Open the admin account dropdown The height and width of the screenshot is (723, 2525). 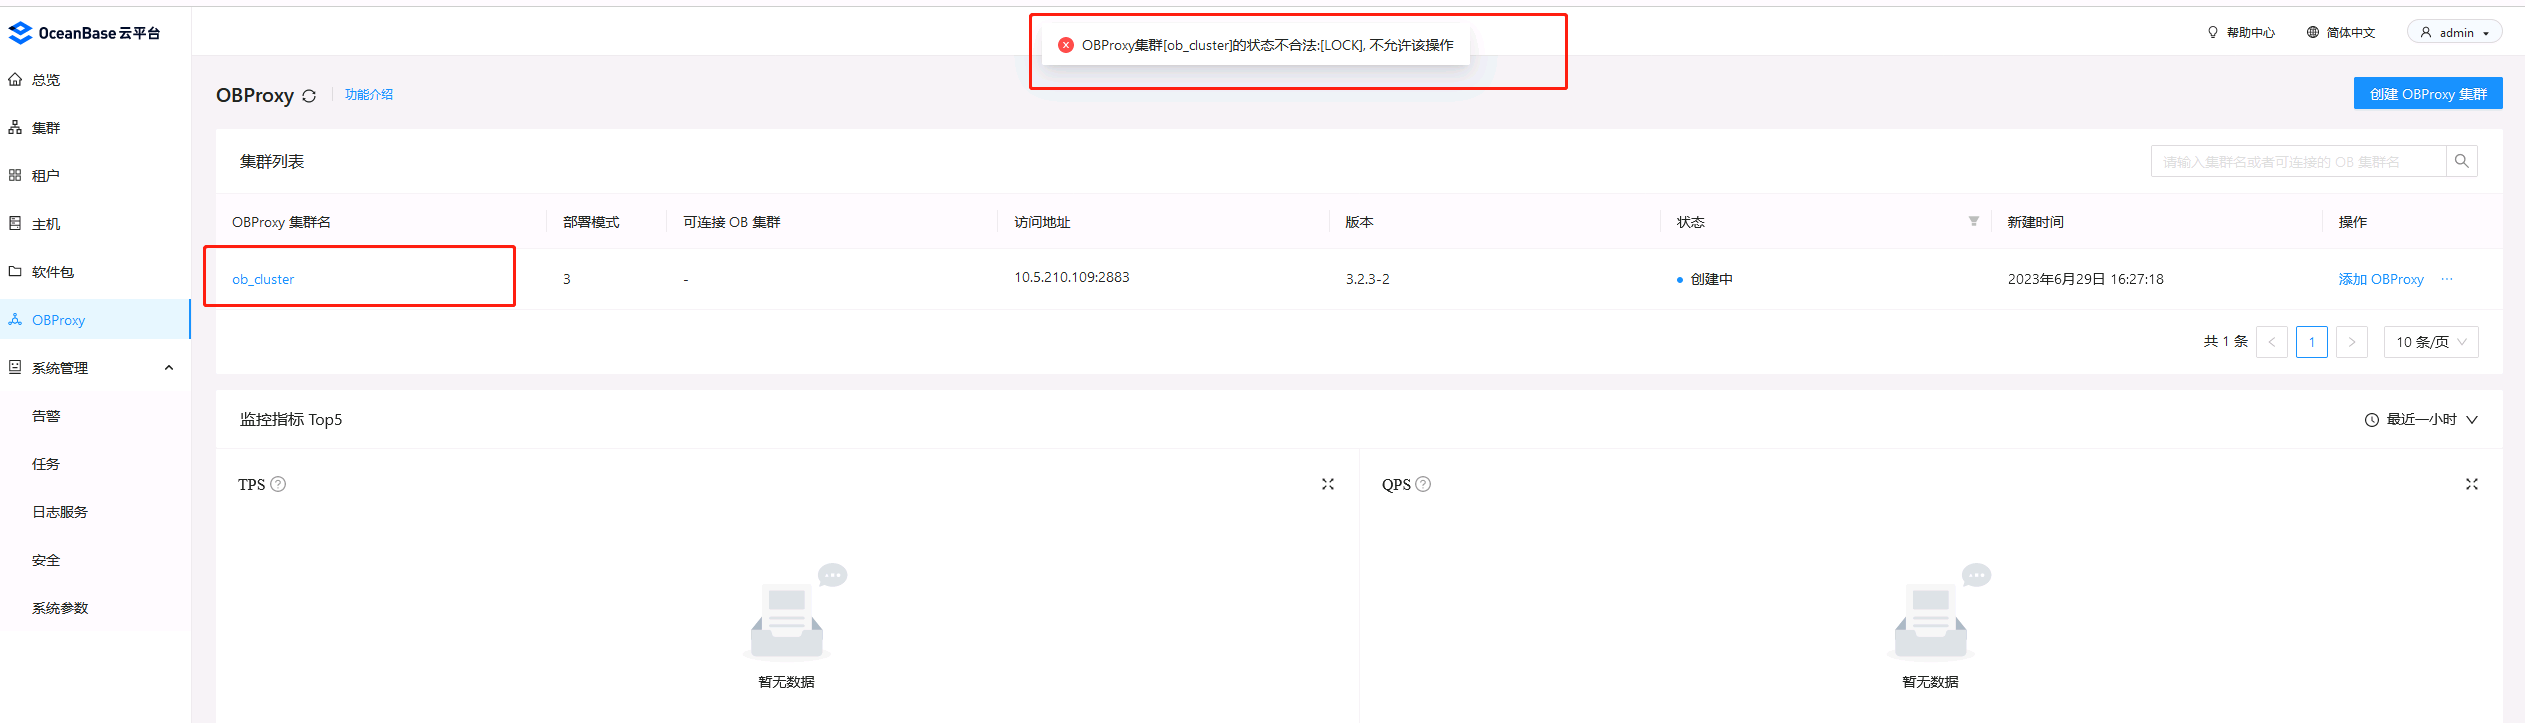(2455, 32)
